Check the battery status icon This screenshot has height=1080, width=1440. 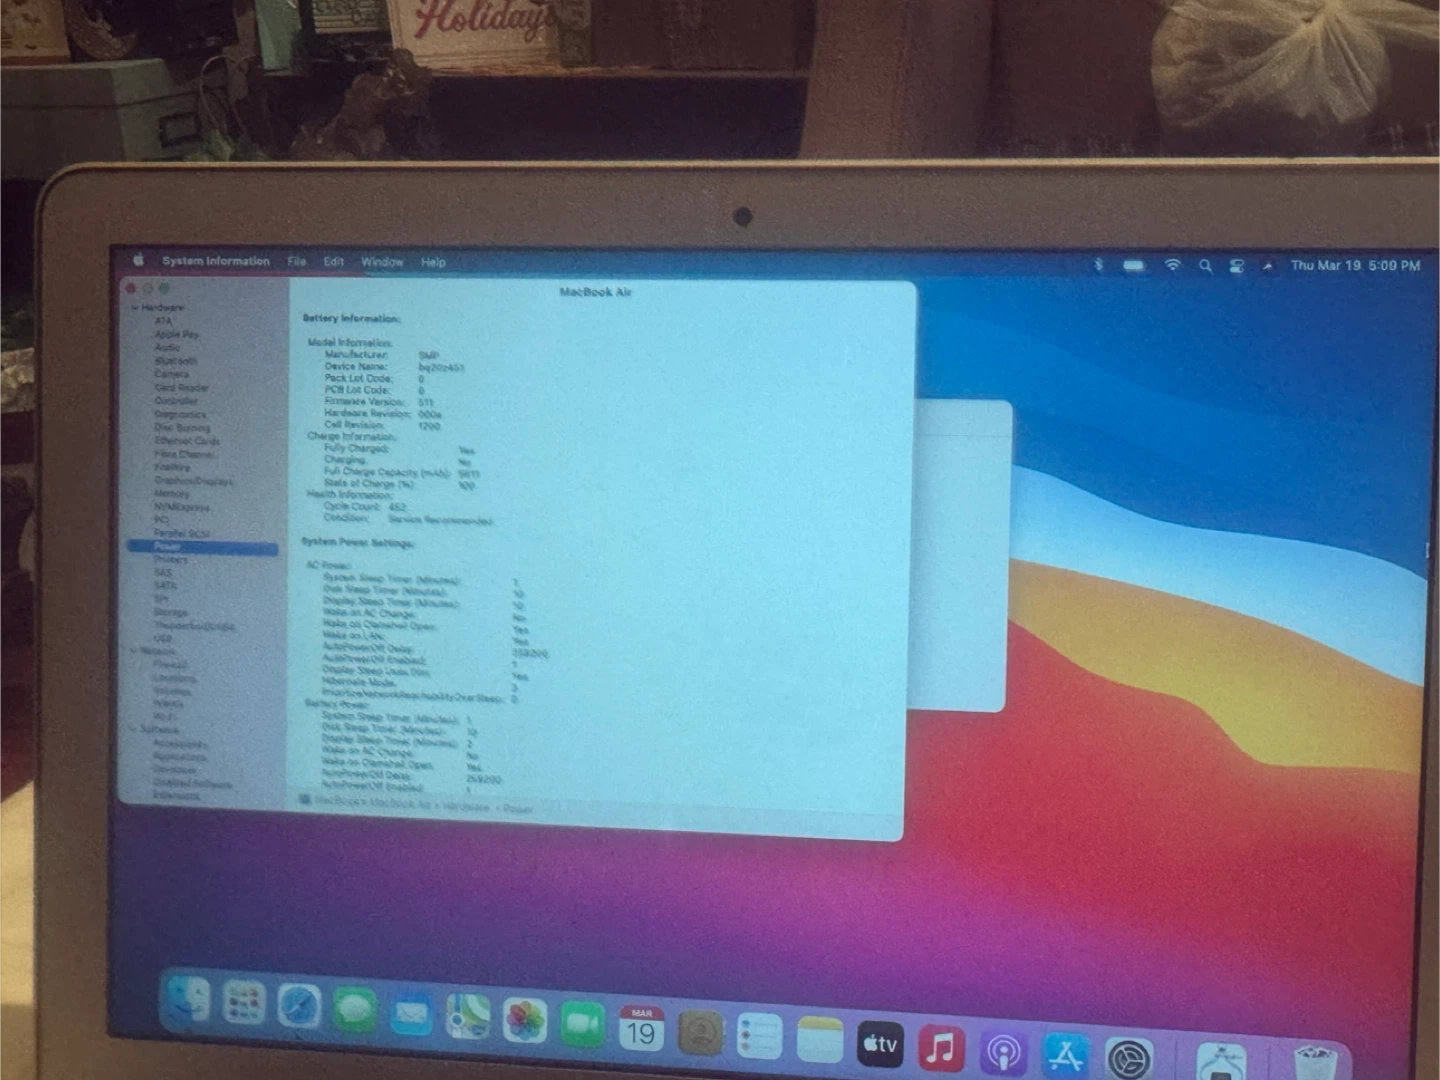point(1134,265)
